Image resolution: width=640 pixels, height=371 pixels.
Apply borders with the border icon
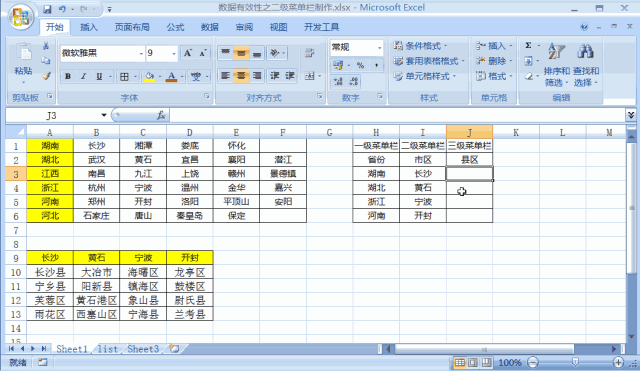(124, 76)
